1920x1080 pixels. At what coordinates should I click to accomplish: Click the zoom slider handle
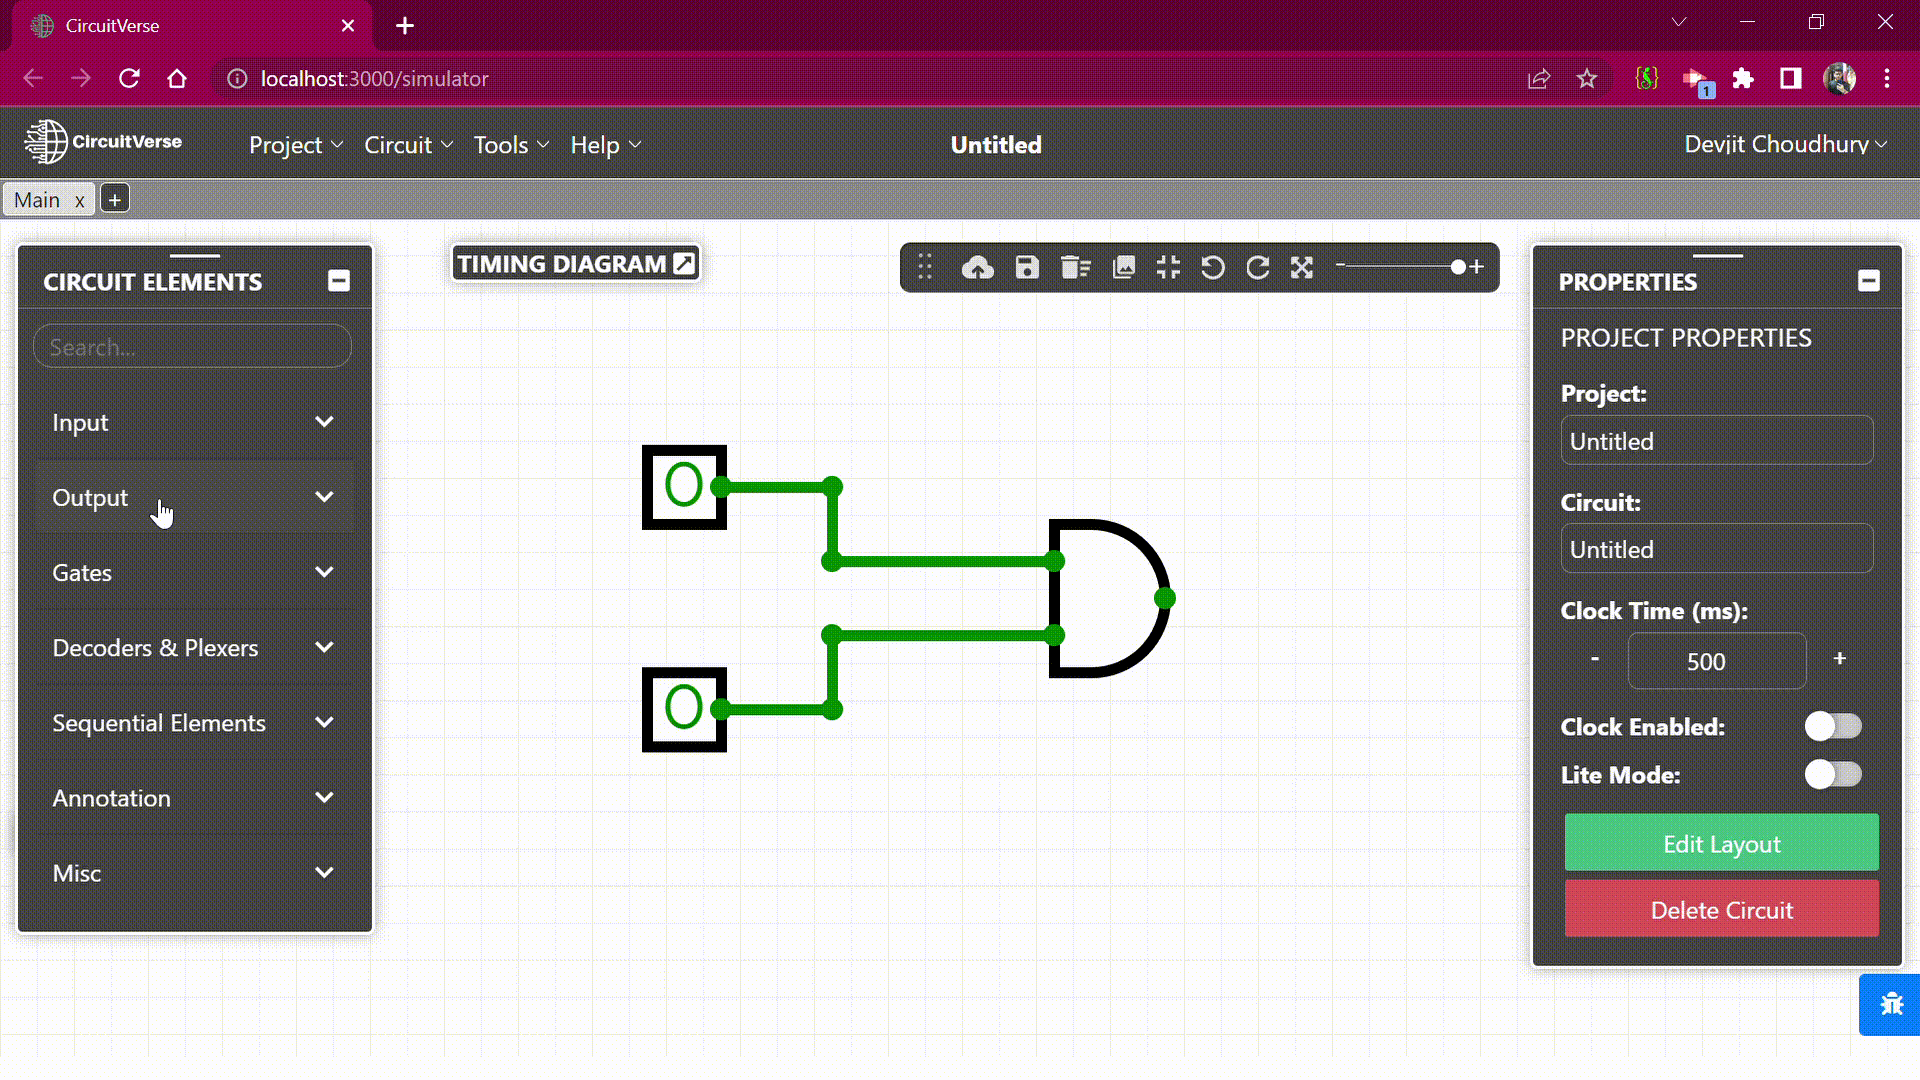pos(1458,267)
